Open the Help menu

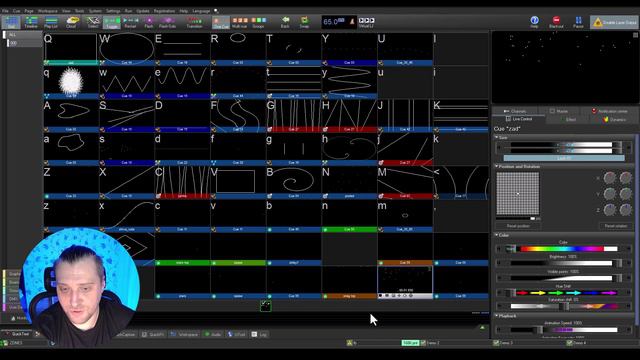[x=184, y=11]
